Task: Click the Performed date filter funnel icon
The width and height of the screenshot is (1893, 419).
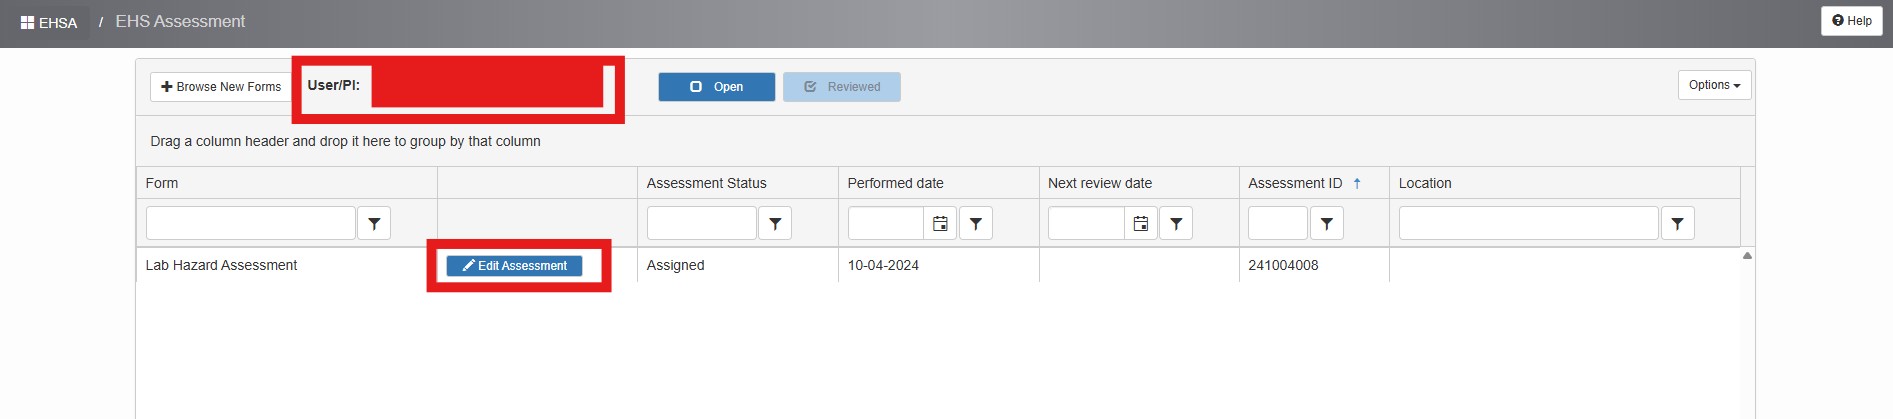Action: click(x=976, y=223)
